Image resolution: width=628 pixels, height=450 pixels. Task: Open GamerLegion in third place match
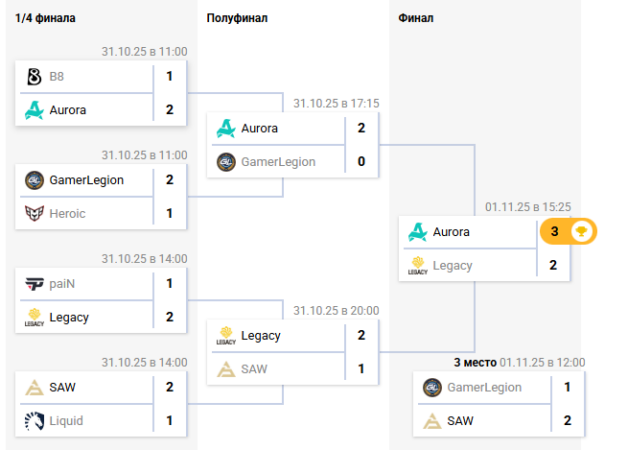coord(484,387)
